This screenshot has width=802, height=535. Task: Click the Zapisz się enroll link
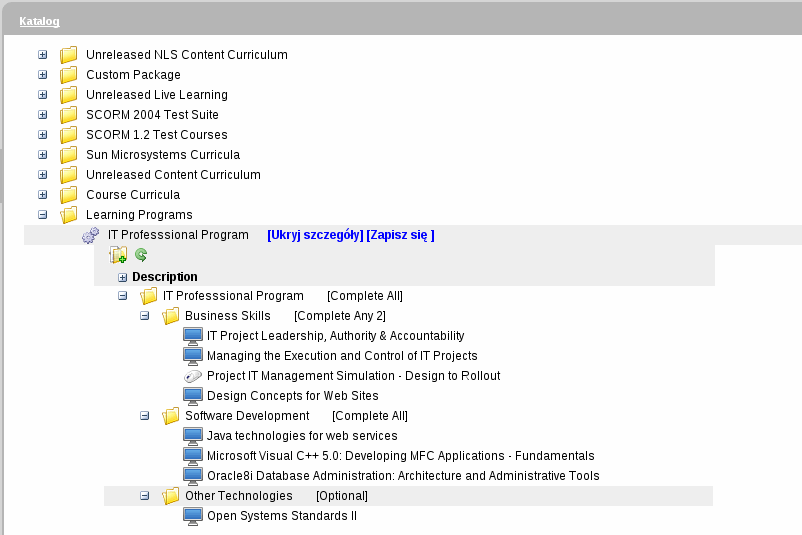click(400, 235)
